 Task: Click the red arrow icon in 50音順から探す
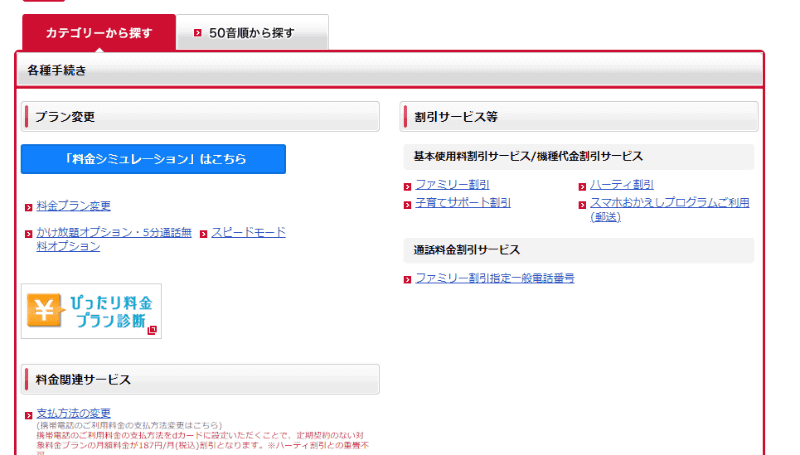[x=197, y=33]
